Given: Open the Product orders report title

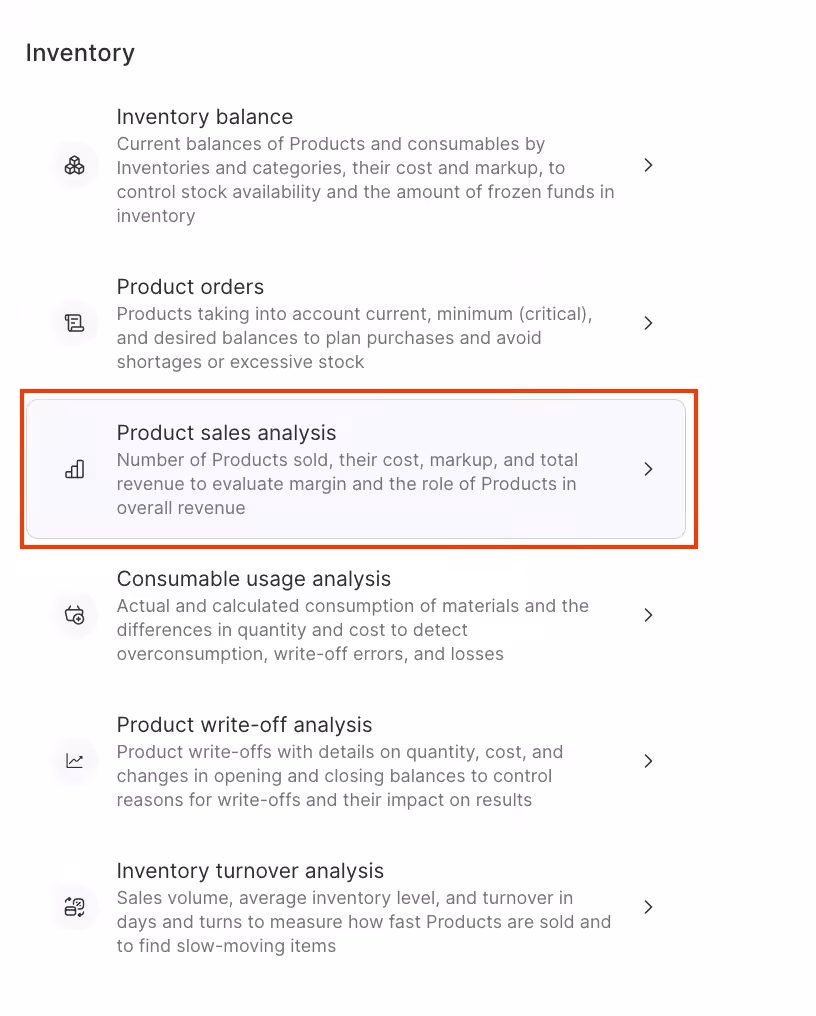Looking at the screenshot, I should (190, 287).
